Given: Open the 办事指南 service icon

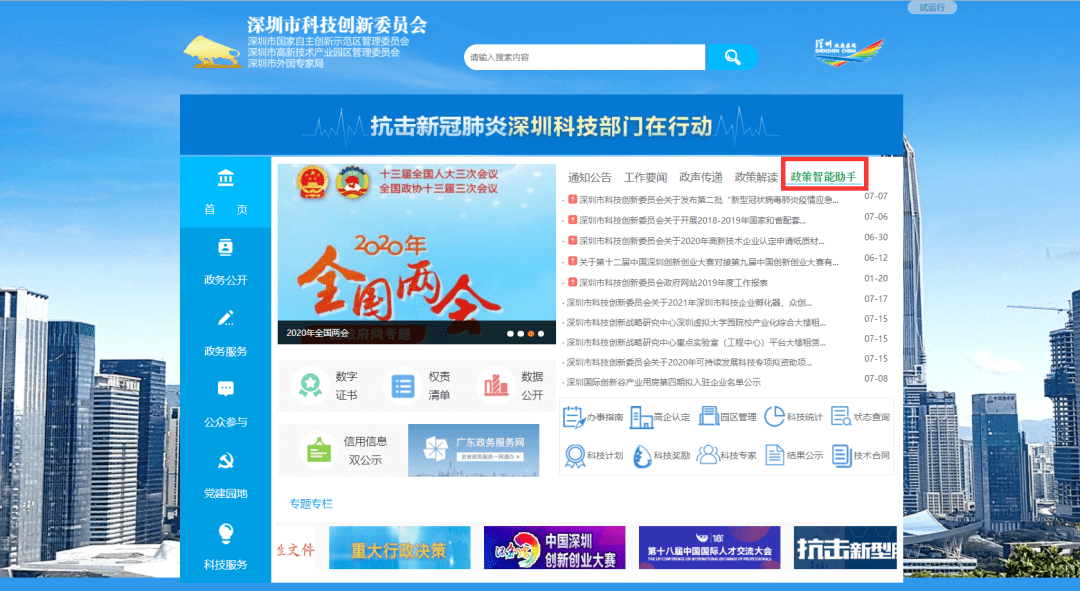Looking at the screenshot, I should [x=575, y=416].
